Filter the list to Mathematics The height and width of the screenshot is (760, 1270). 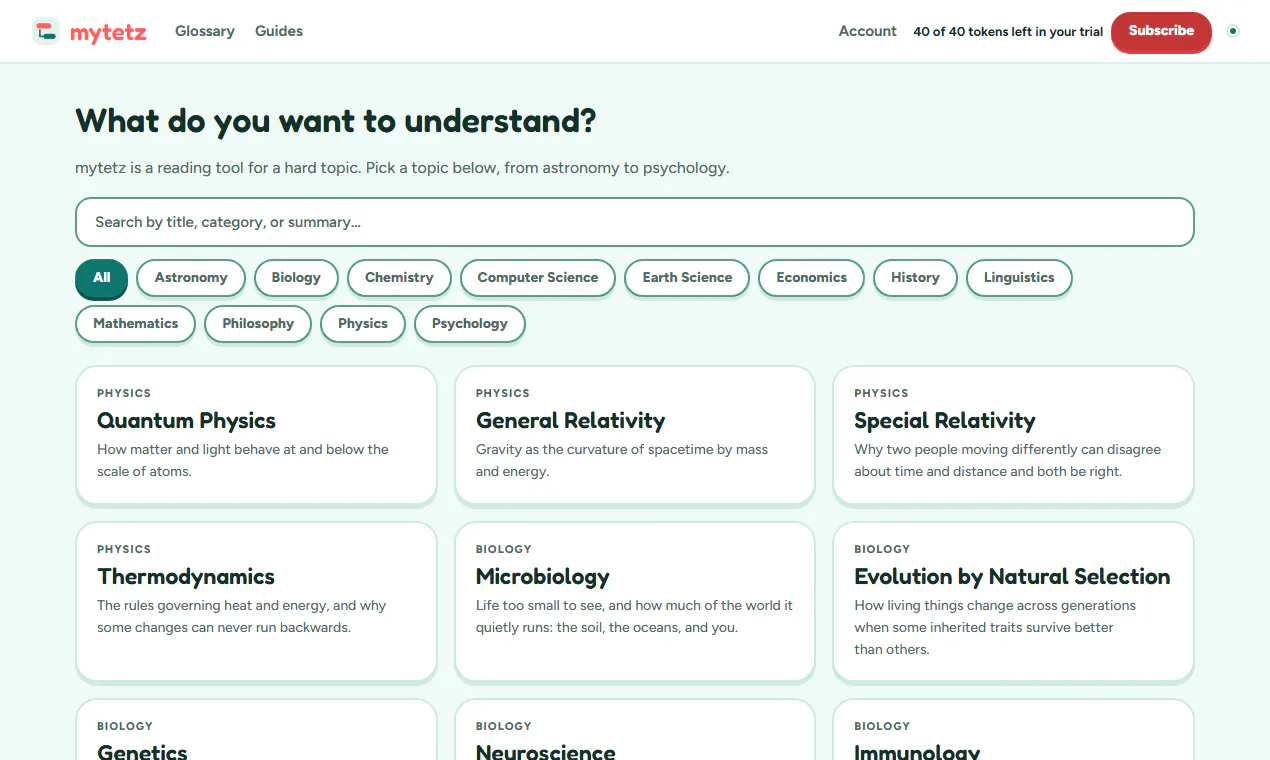135,324
